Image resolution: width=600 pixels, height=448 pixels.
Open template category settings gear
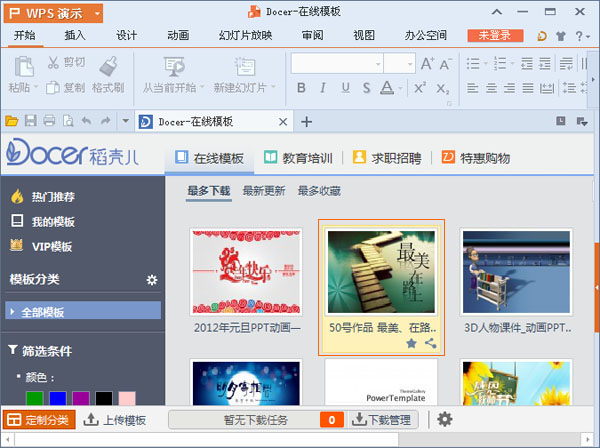(152, 280)
